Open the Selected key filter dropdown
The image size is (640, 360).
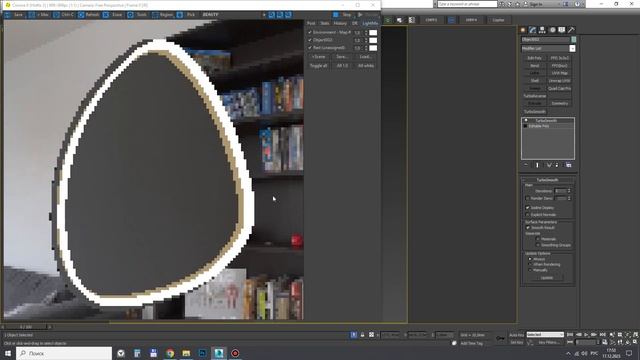[545, 335]
